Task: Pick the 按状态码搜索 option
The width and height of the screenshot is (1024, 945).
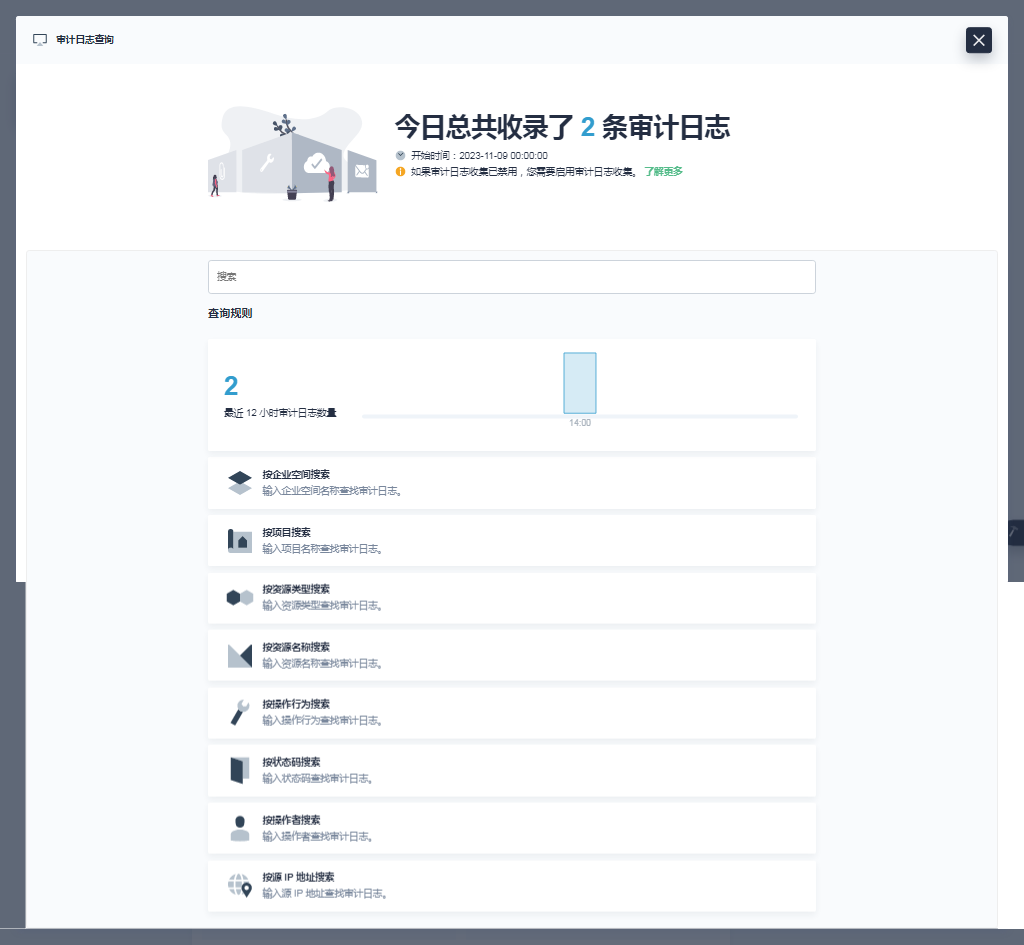Action: click(x=511, y=771)
